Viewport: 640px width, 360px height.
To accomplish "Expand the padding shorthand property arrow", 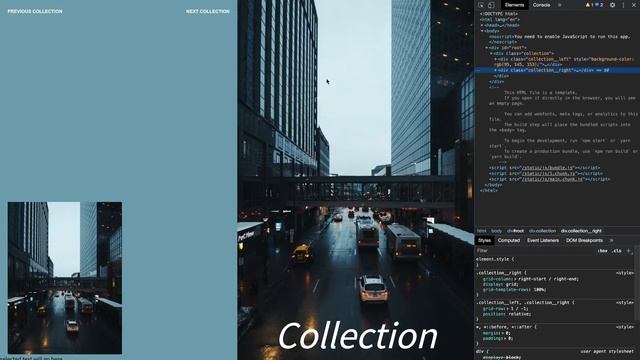I will coord(504,338).
